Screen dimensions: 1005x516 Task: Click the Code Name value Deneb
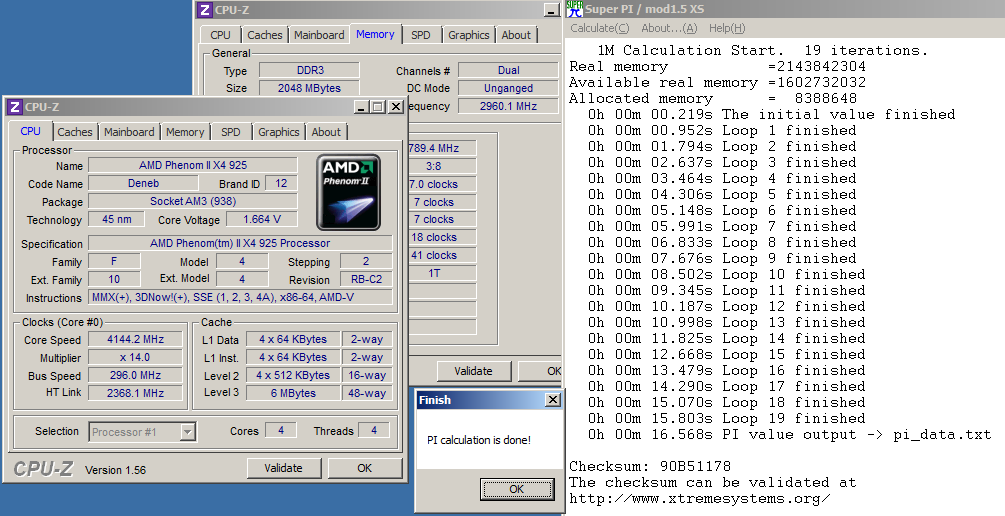click(x=144, y=183)
